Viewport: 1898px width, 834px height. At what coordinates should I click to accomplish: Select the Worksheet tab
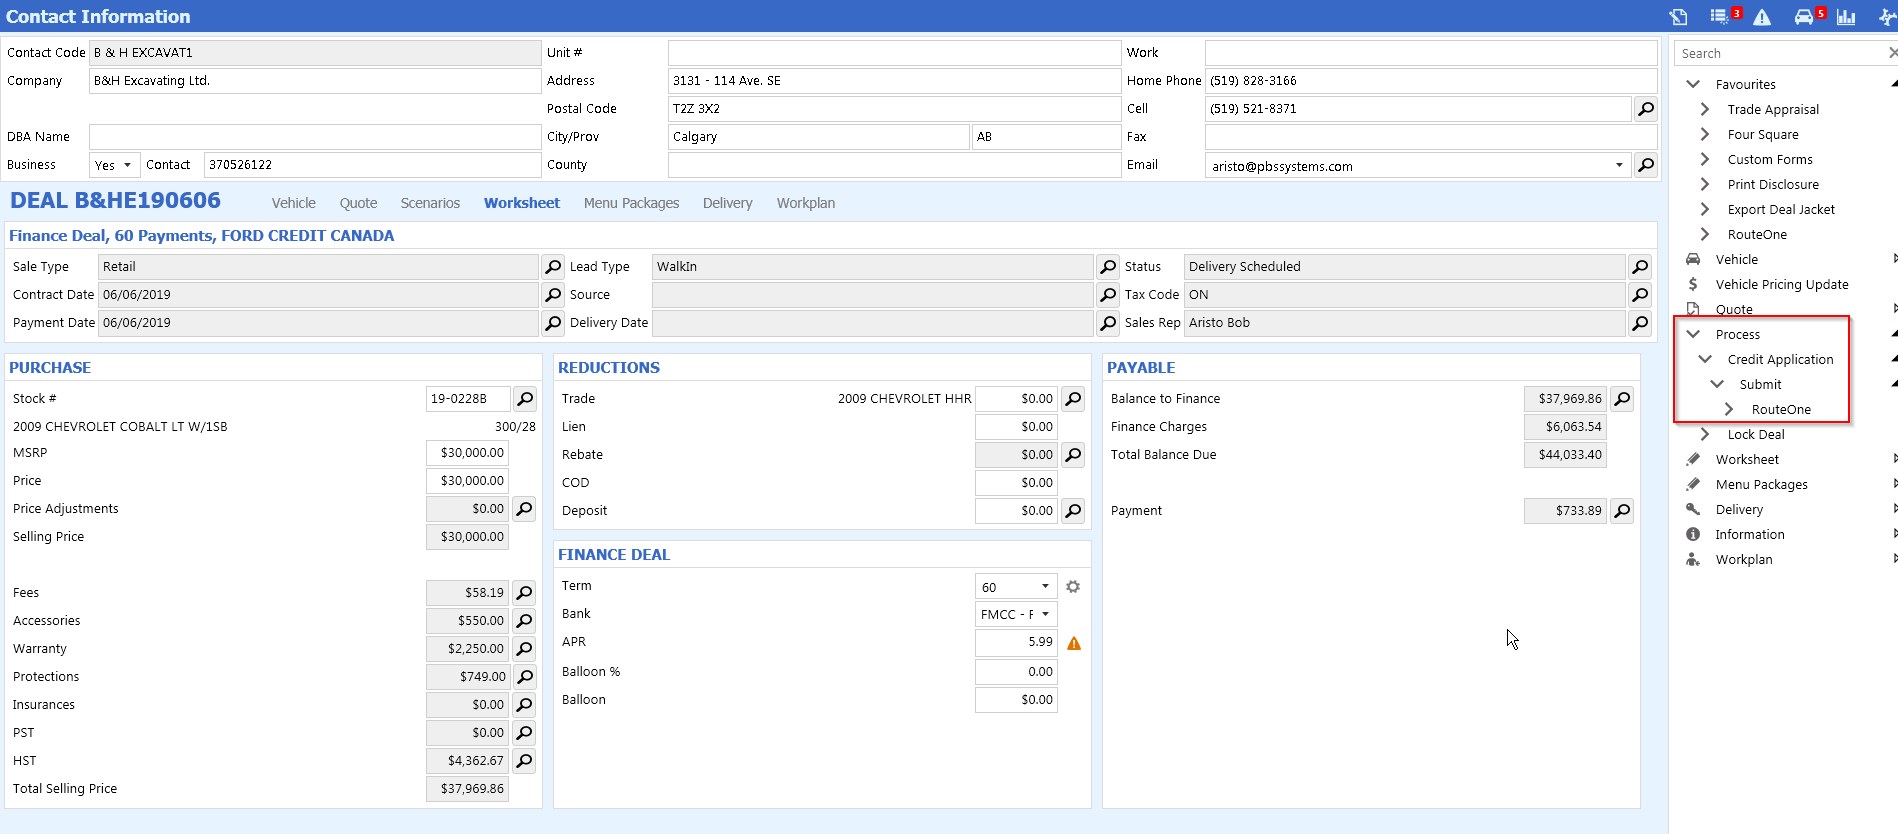coord(522,203)
